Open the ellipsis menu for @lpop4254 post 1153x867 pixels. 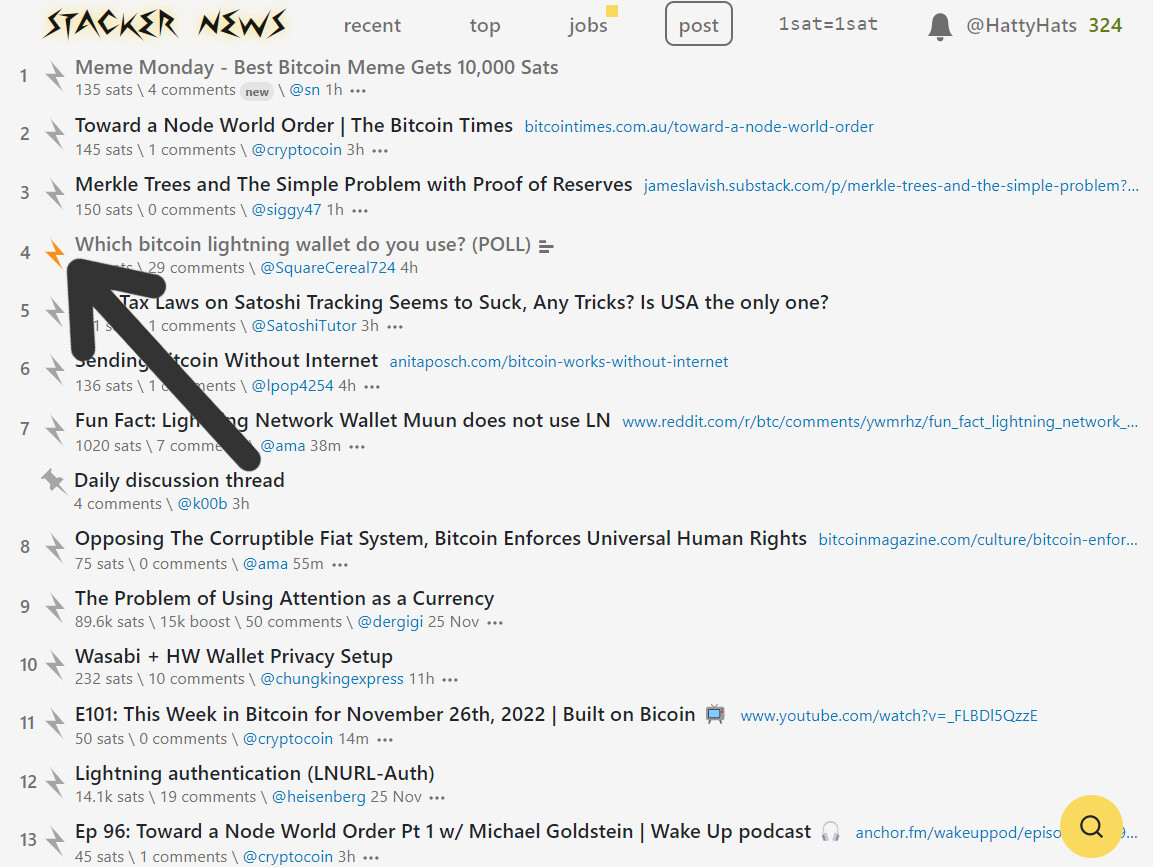pyautogui.click(x=372, y=387)
